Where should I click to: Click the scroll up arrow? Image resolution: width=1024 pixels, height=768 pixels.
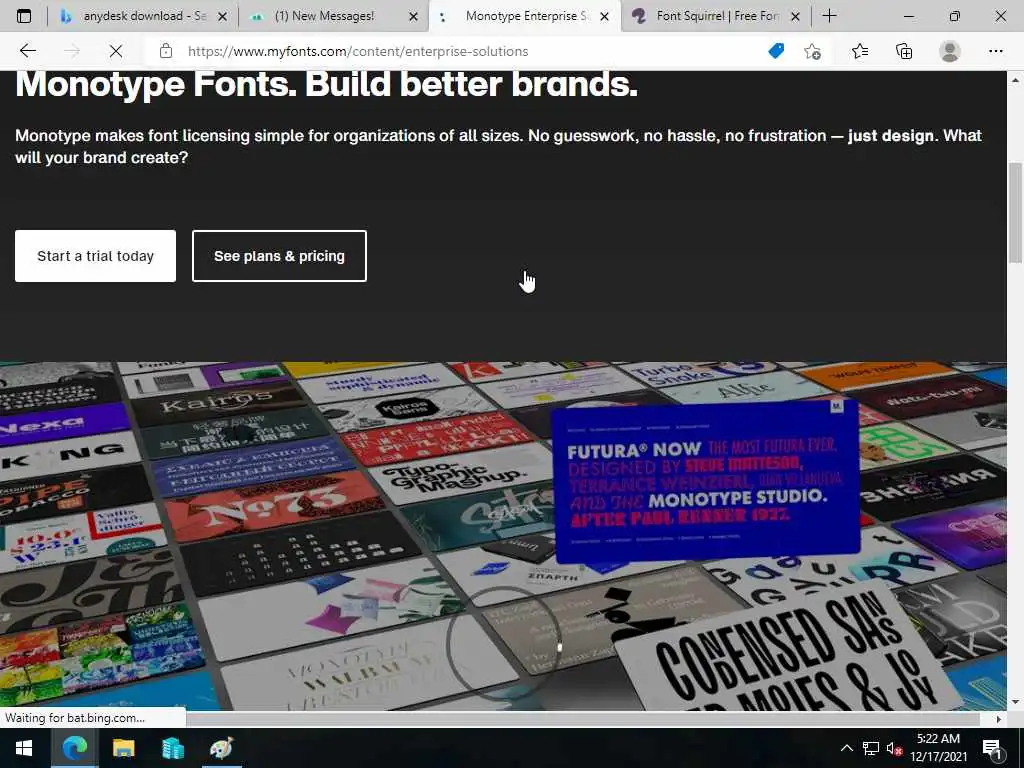(x=1015, y=80)
